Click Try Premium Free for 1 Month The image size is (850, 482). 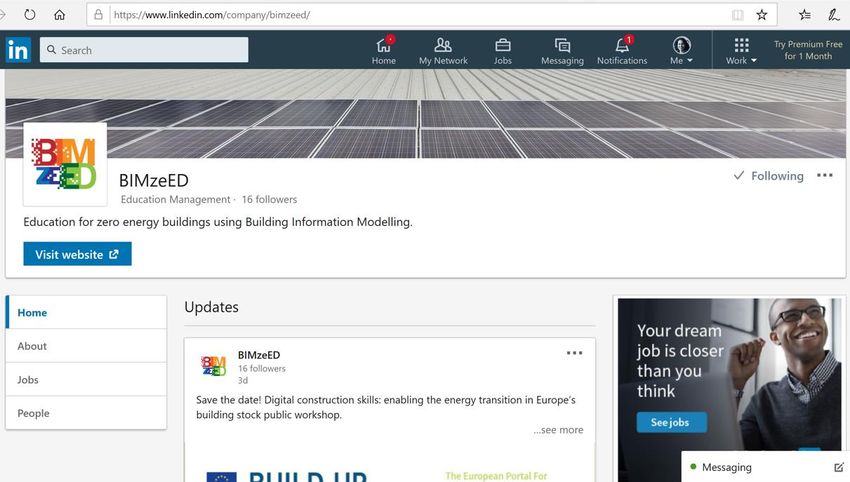[x=808, y=50]
